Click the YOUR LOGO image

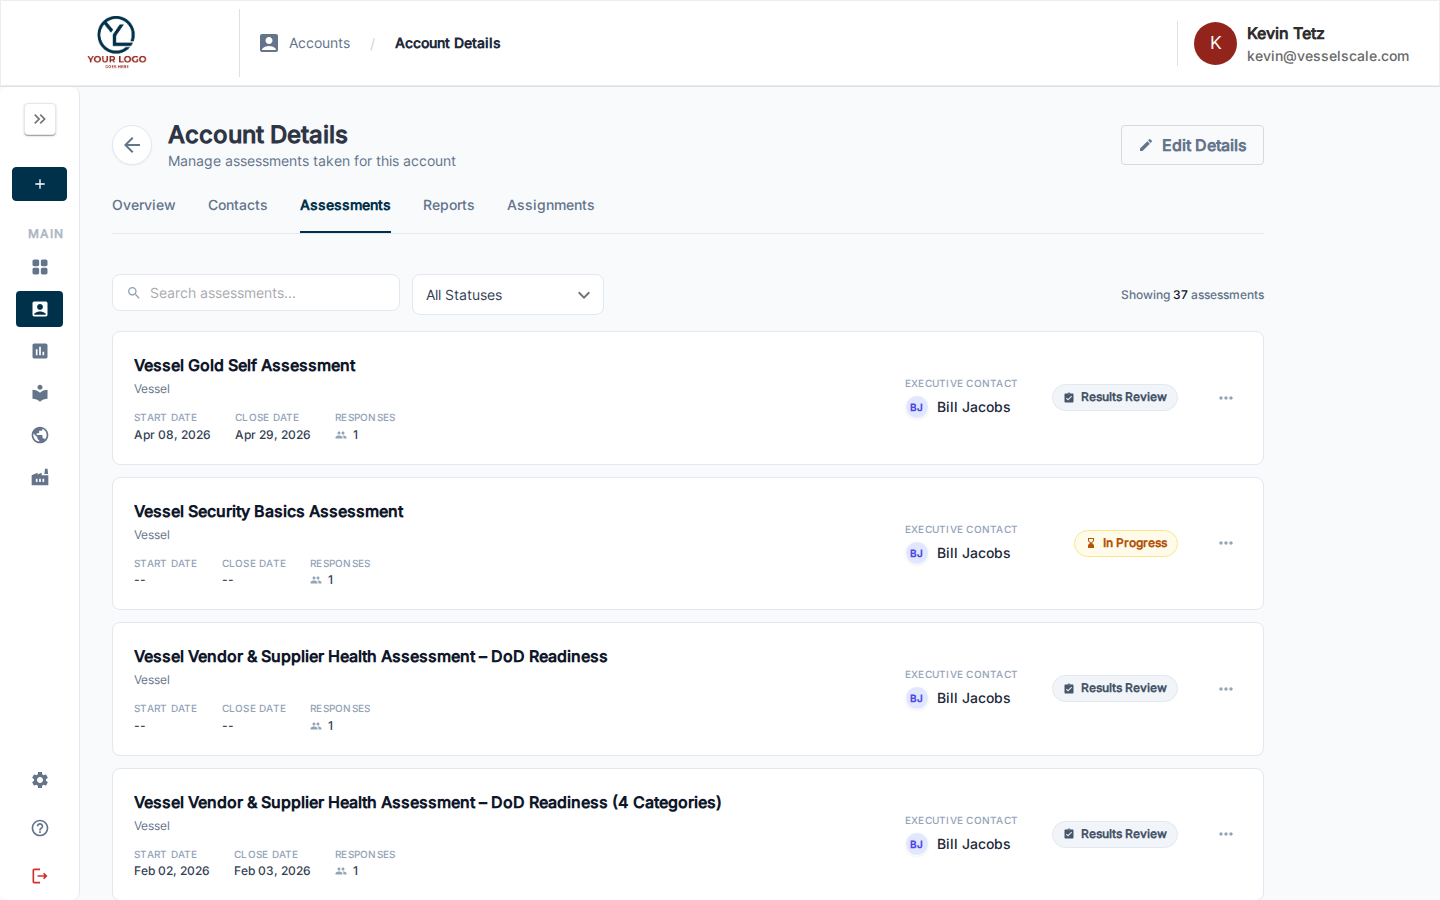tap(117, 42)
